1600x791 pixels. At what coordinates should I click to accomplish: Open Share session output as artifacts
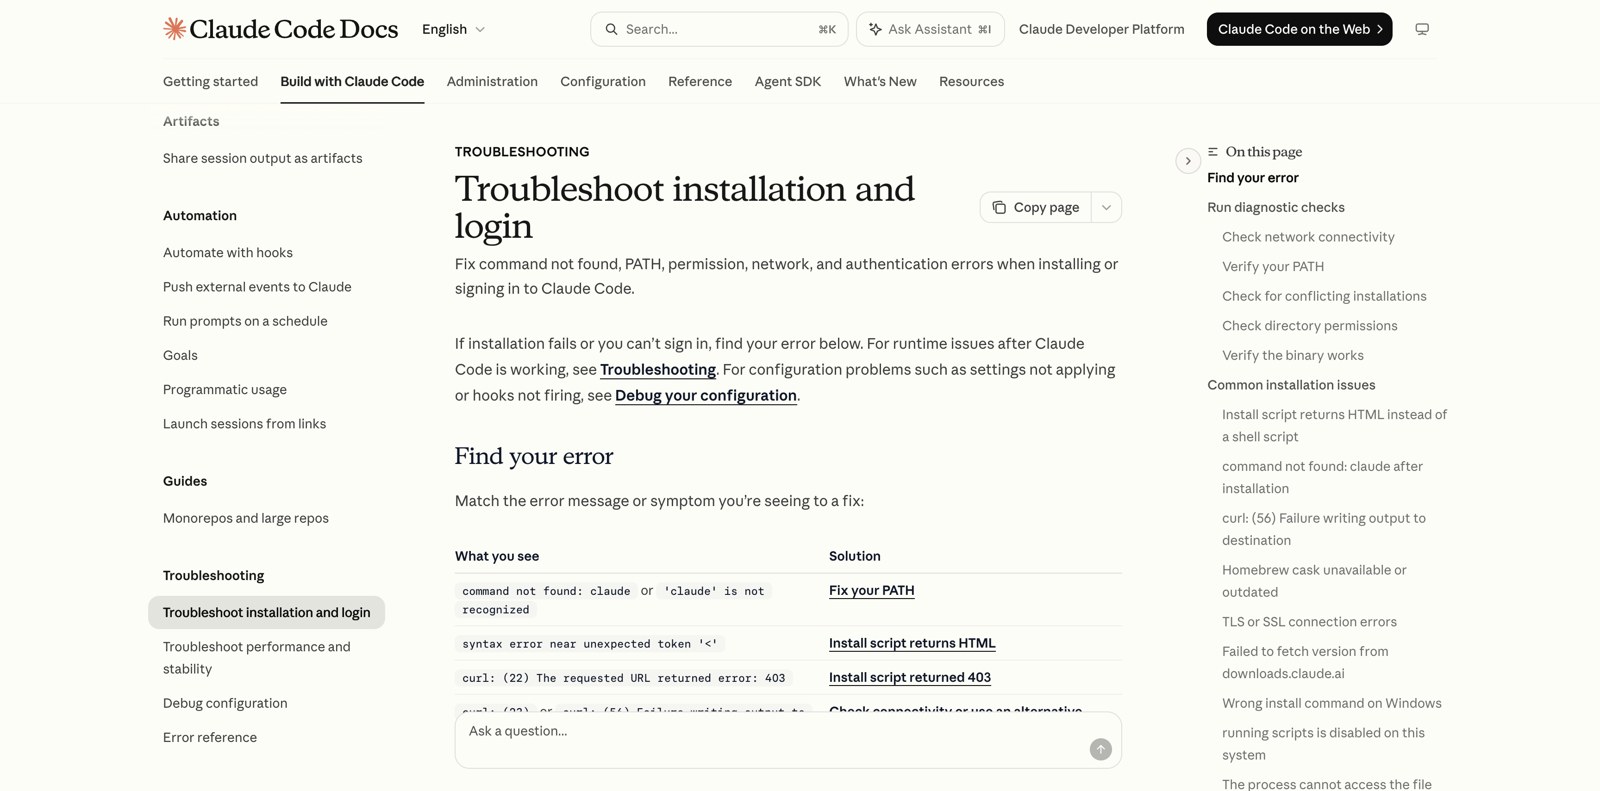262,158
